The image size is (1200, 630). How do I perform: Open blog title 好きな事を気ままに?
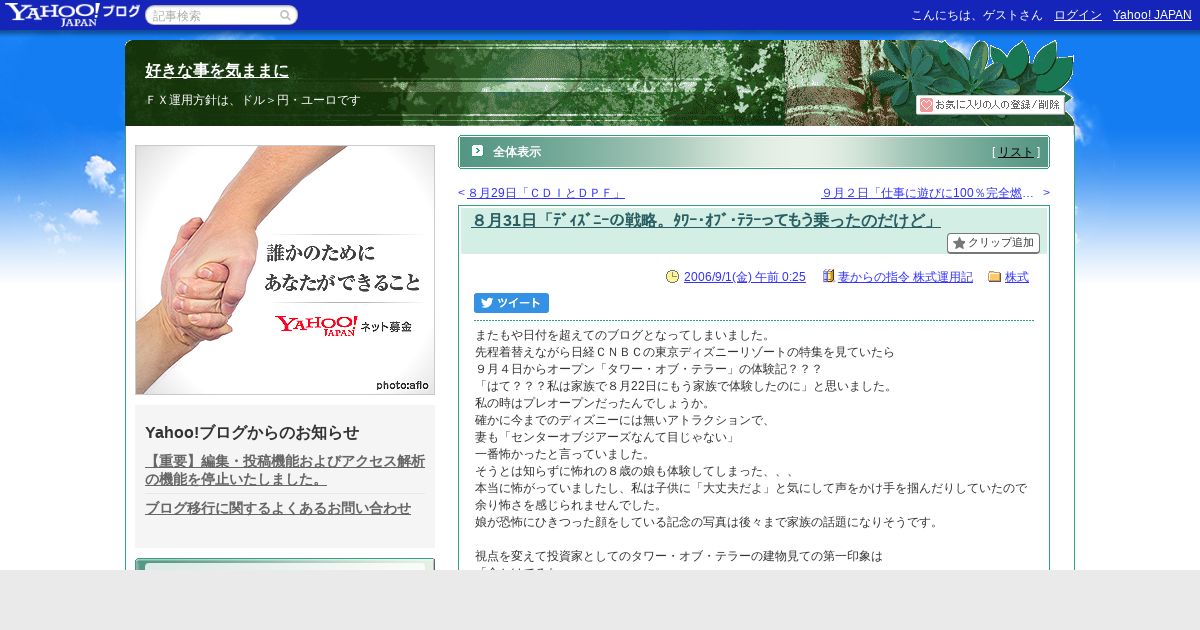pos(217,70)
